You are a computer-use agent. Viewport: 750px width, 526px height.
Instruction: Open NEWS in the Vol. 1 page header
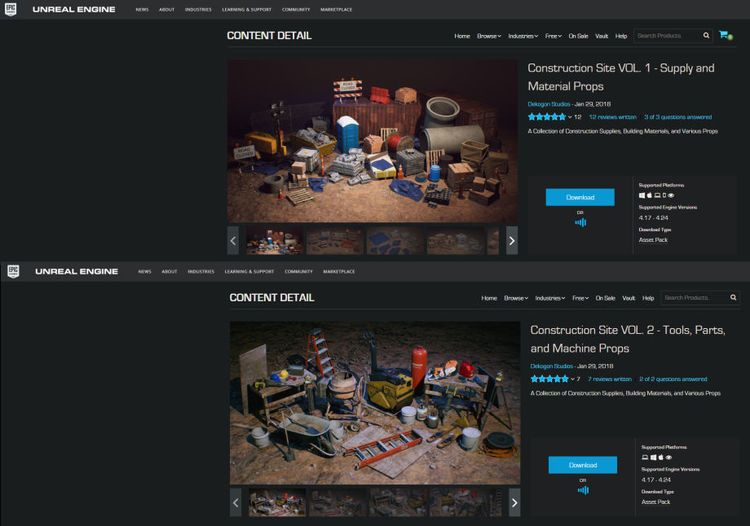(142, 10)
